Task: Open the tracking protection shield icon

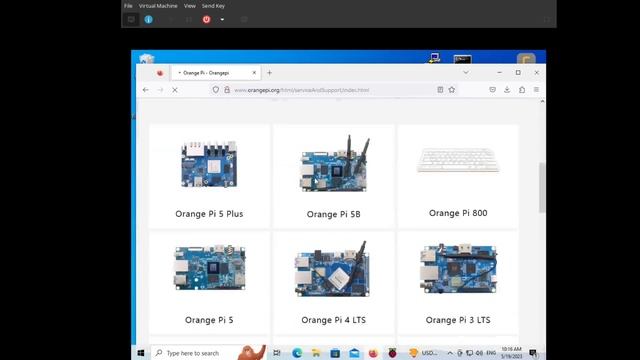Action: click(216, 90)
